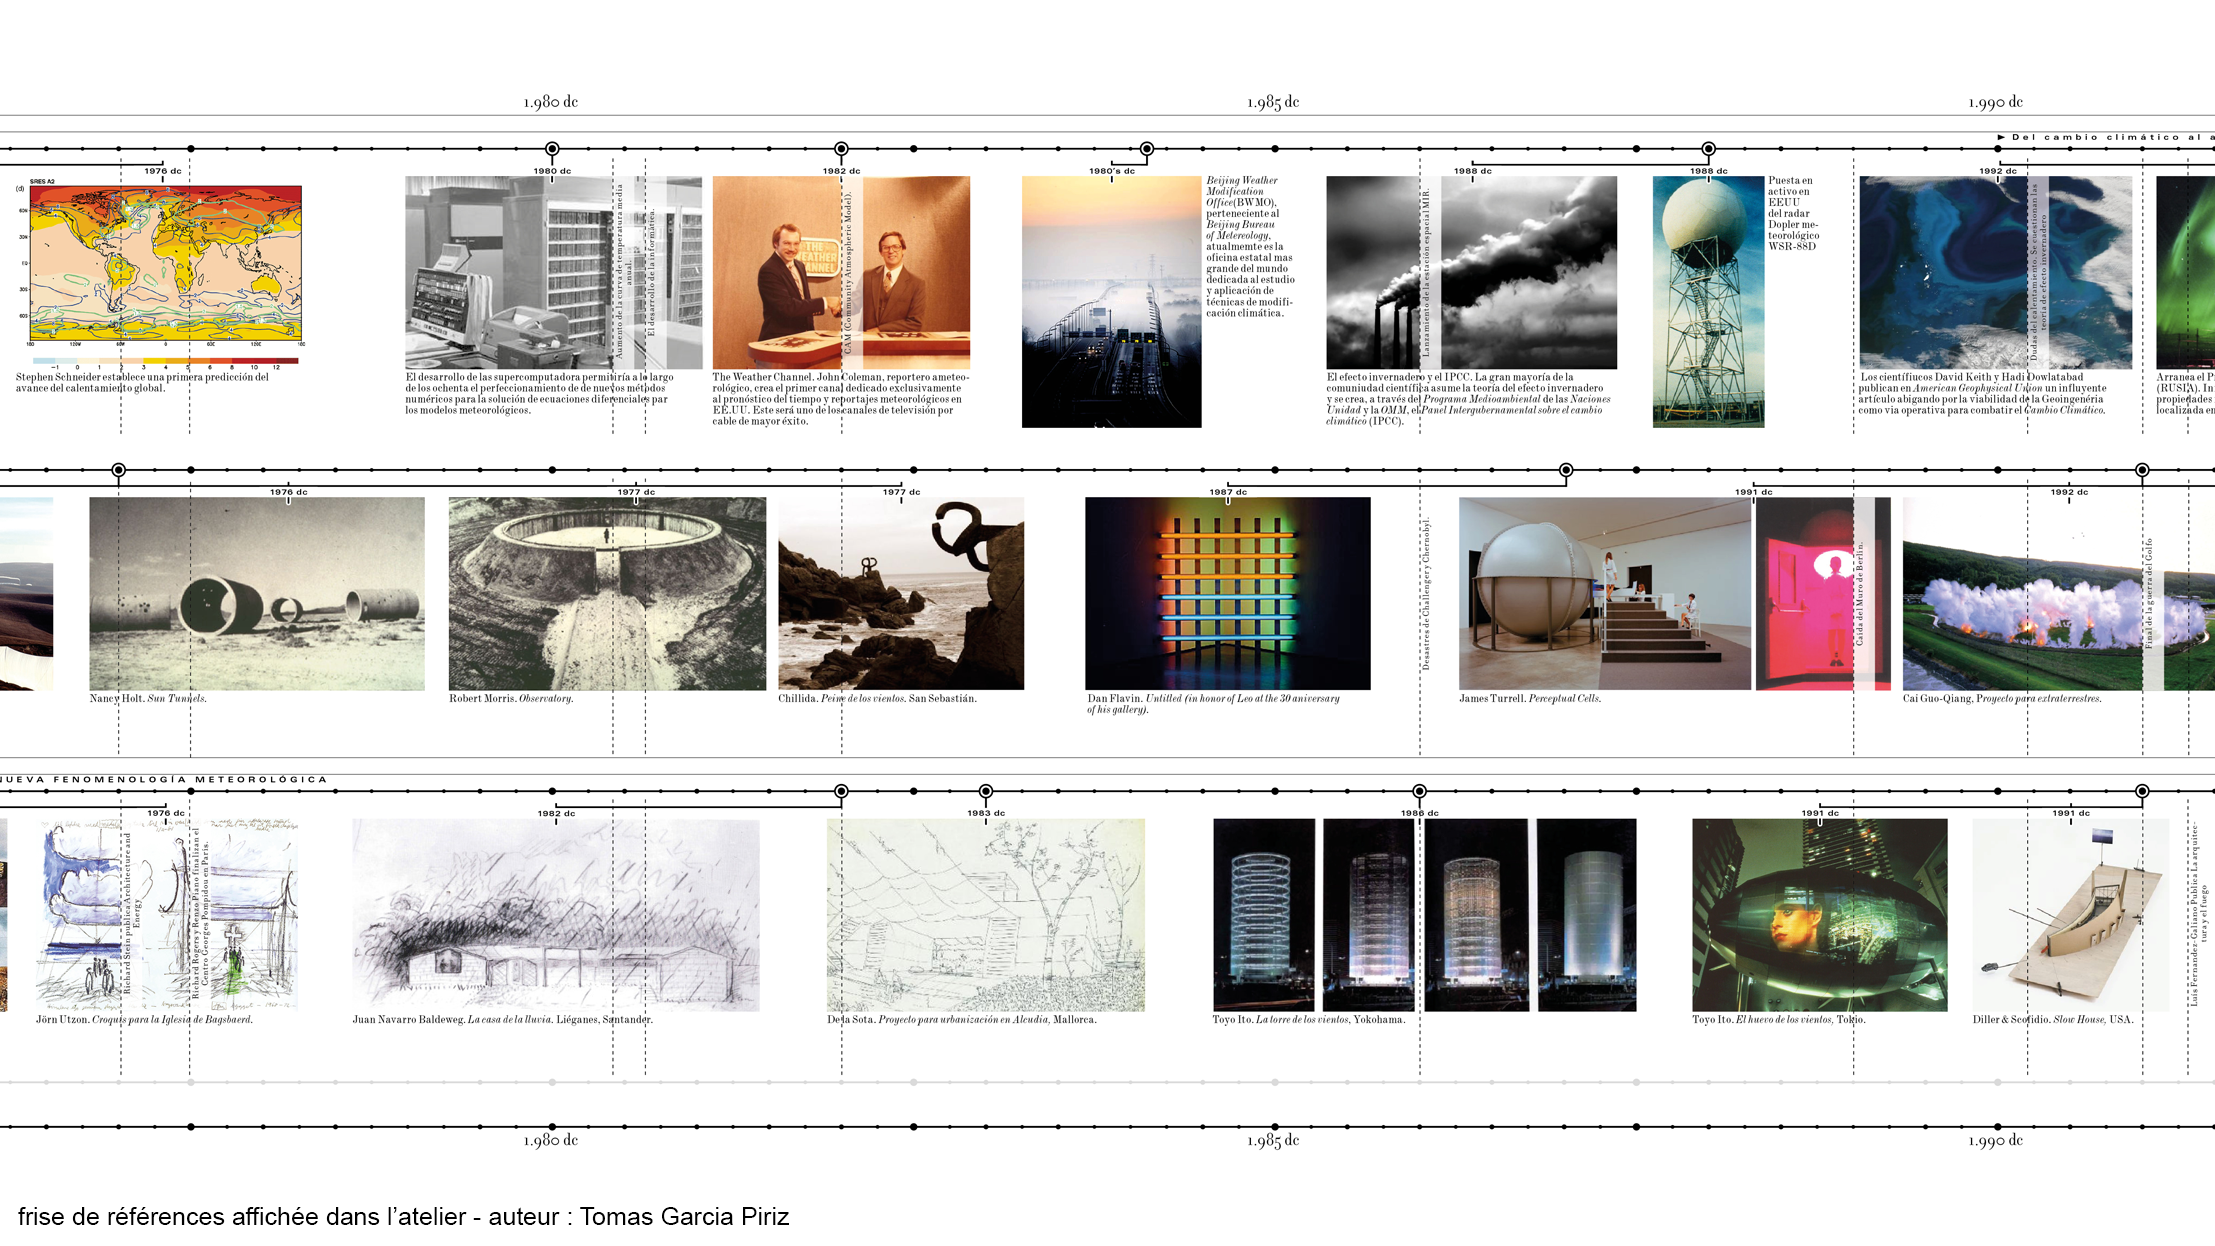Click the Nancy Holt Sun Tunnels photo
The image size is (2215, 1246).
(x=257, y=594)
